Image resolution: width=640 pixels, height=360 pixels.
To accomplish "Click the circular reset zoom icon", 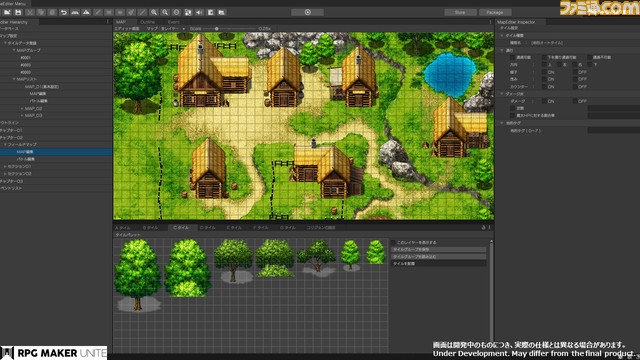I will pyautogui.click(x=176, y=12).
